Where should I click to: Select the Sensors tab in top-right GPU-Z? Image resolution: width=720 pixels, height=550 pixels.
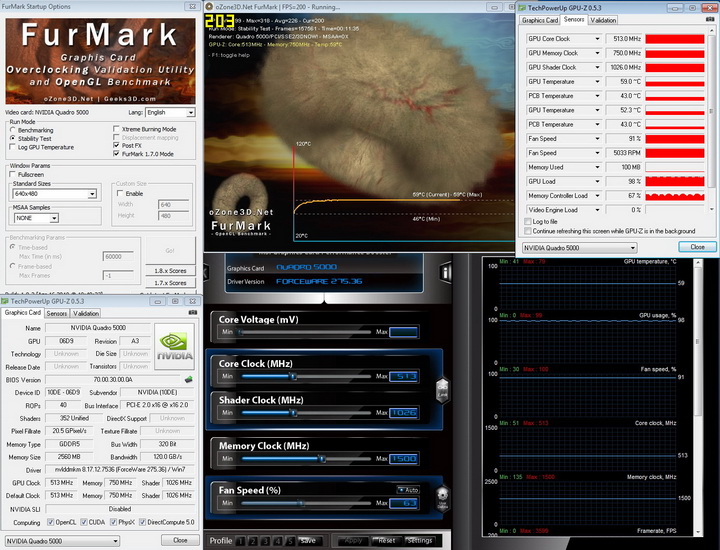tap(574, 19)
